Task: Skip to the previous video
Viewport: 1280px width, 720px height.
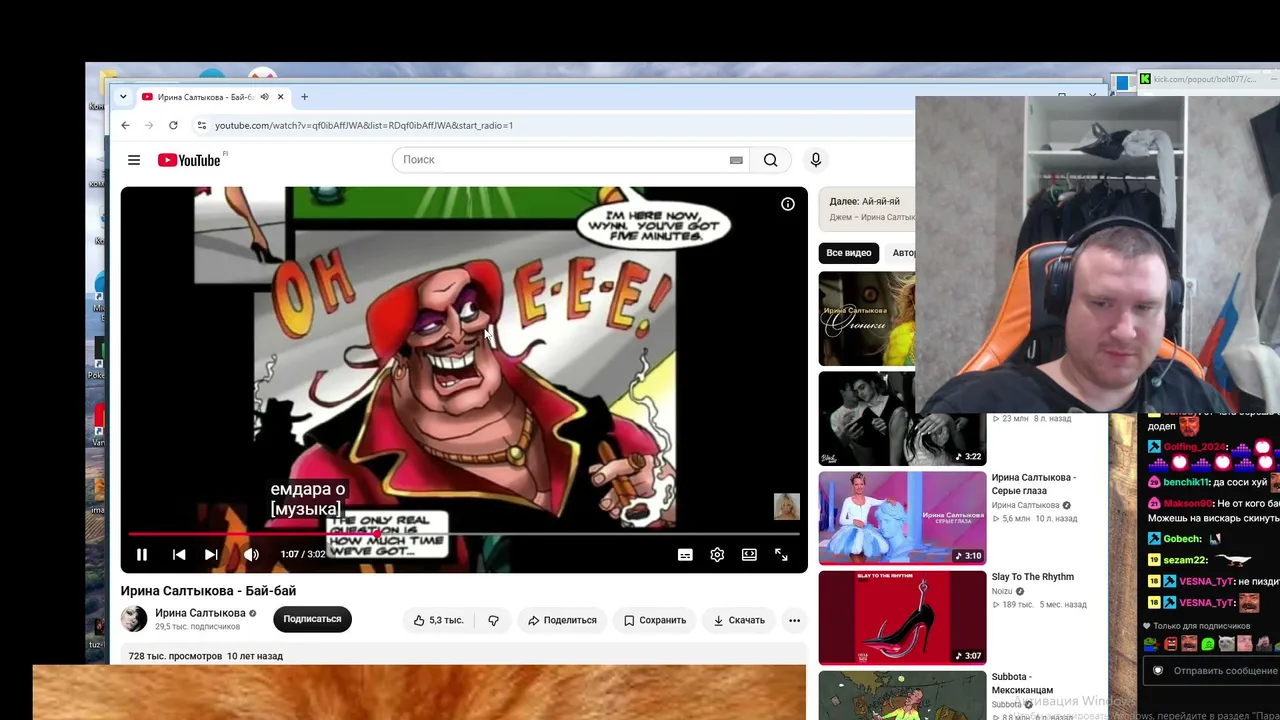Action: (179, 555)
